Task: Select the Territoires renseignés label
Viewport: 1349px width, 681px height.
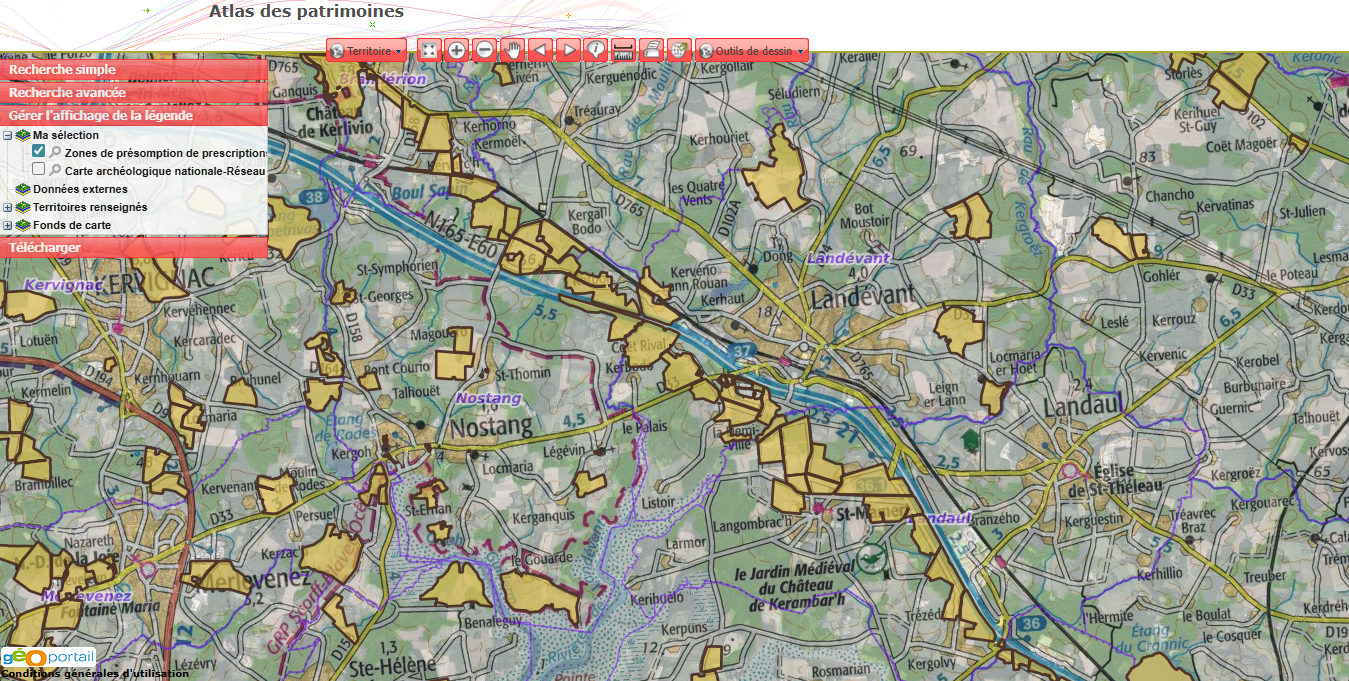Action: coord(90,207)
